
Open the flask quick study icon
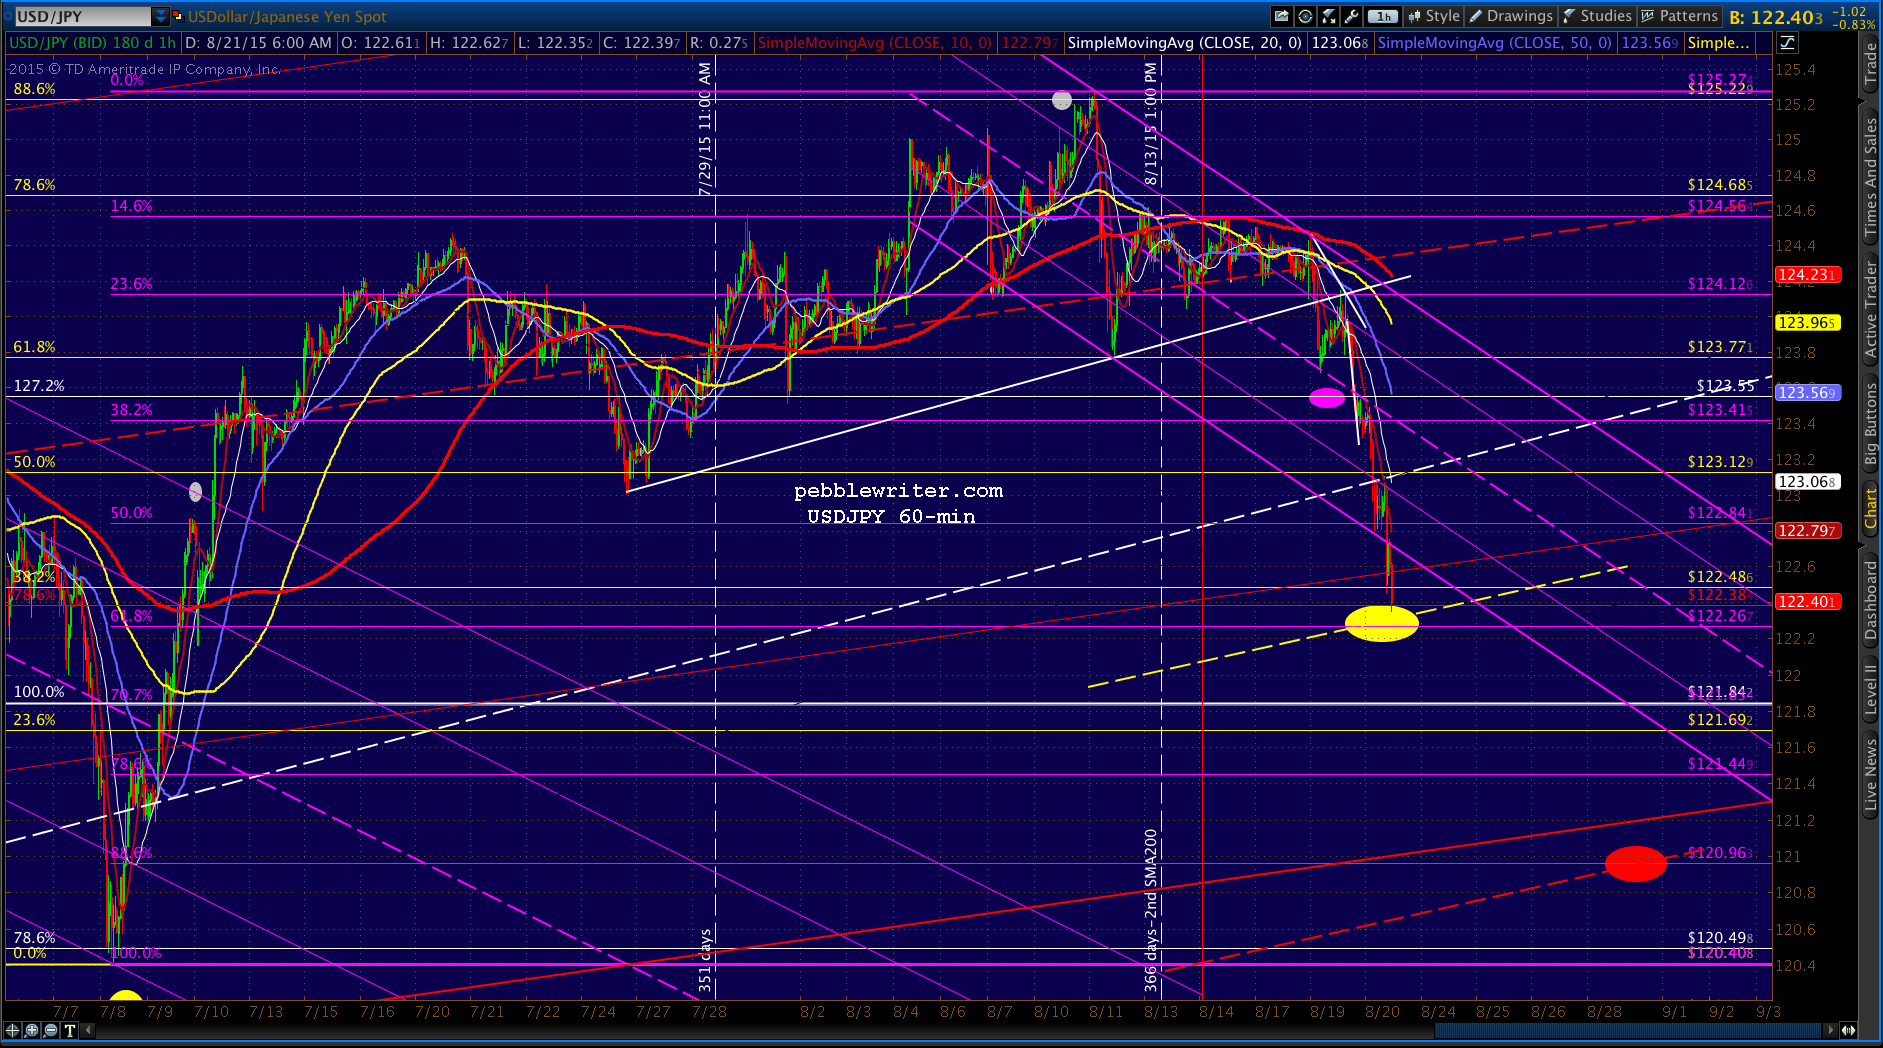coord(1329,16)
